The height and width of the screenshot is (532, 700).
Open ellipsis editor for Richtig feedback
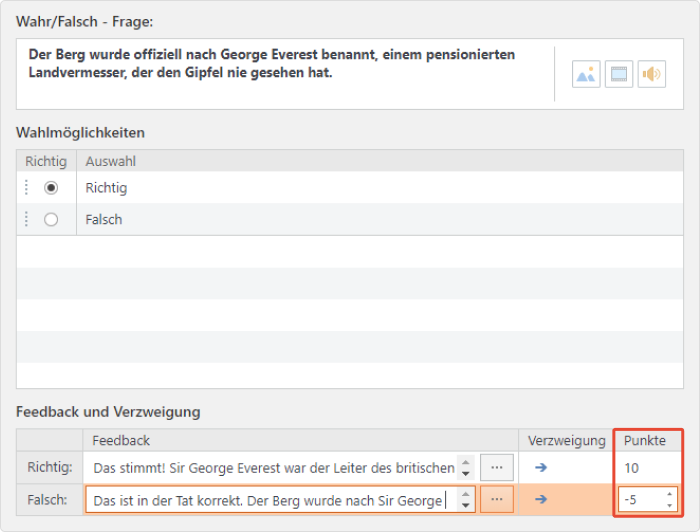click(496, 467)
